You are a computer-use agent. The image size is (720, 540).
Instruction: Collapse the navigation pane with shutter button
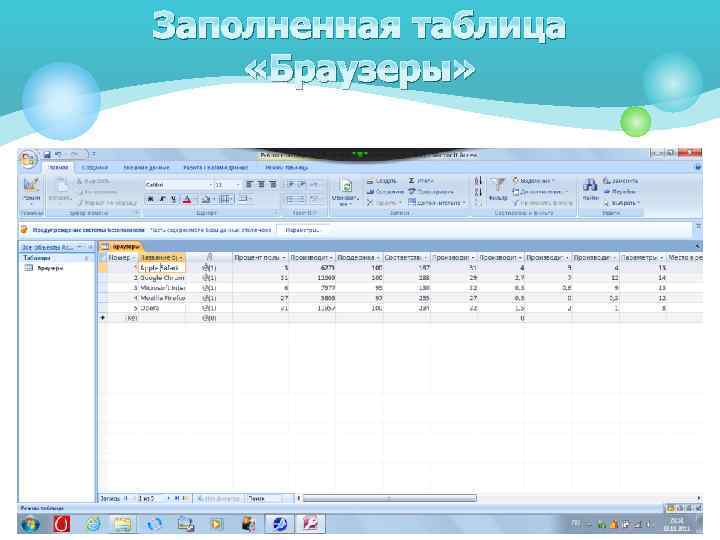(x=90, y=248)
